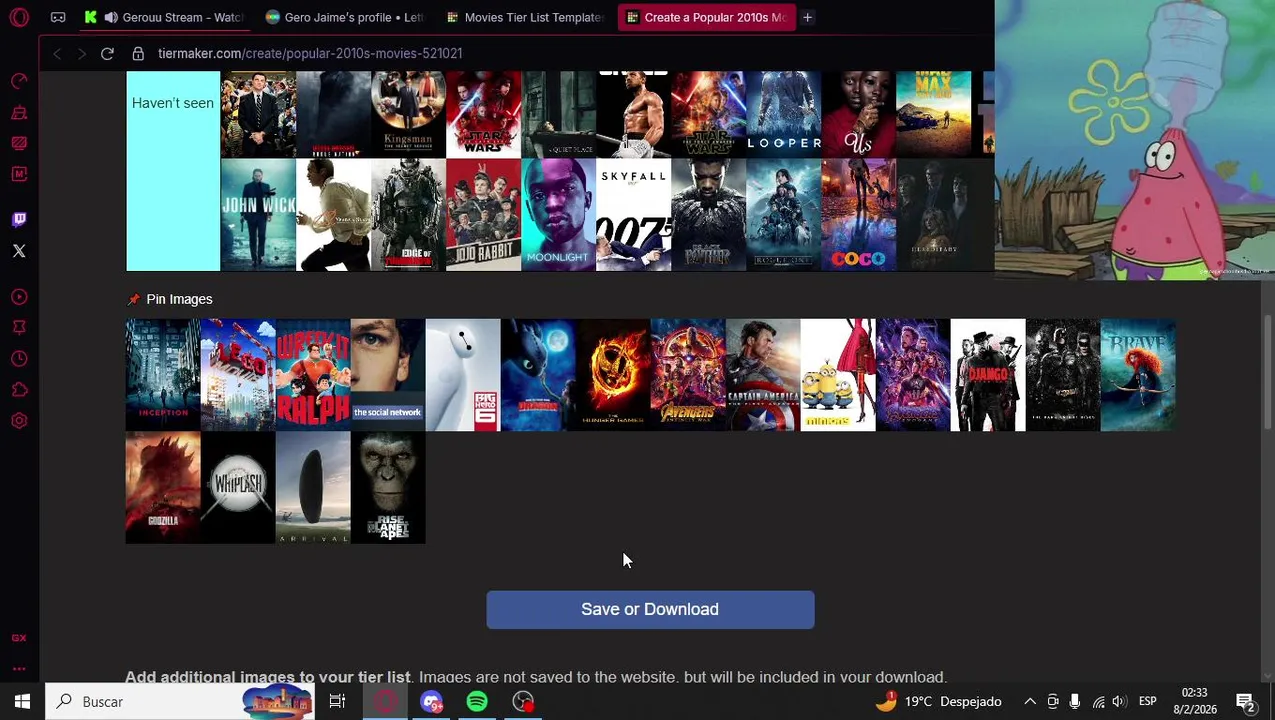Image resolution: width=1275 pixels, height=720 pixels.
Task: Click Save or Download button
Action: pyautogui.click(x=650, y=609)
